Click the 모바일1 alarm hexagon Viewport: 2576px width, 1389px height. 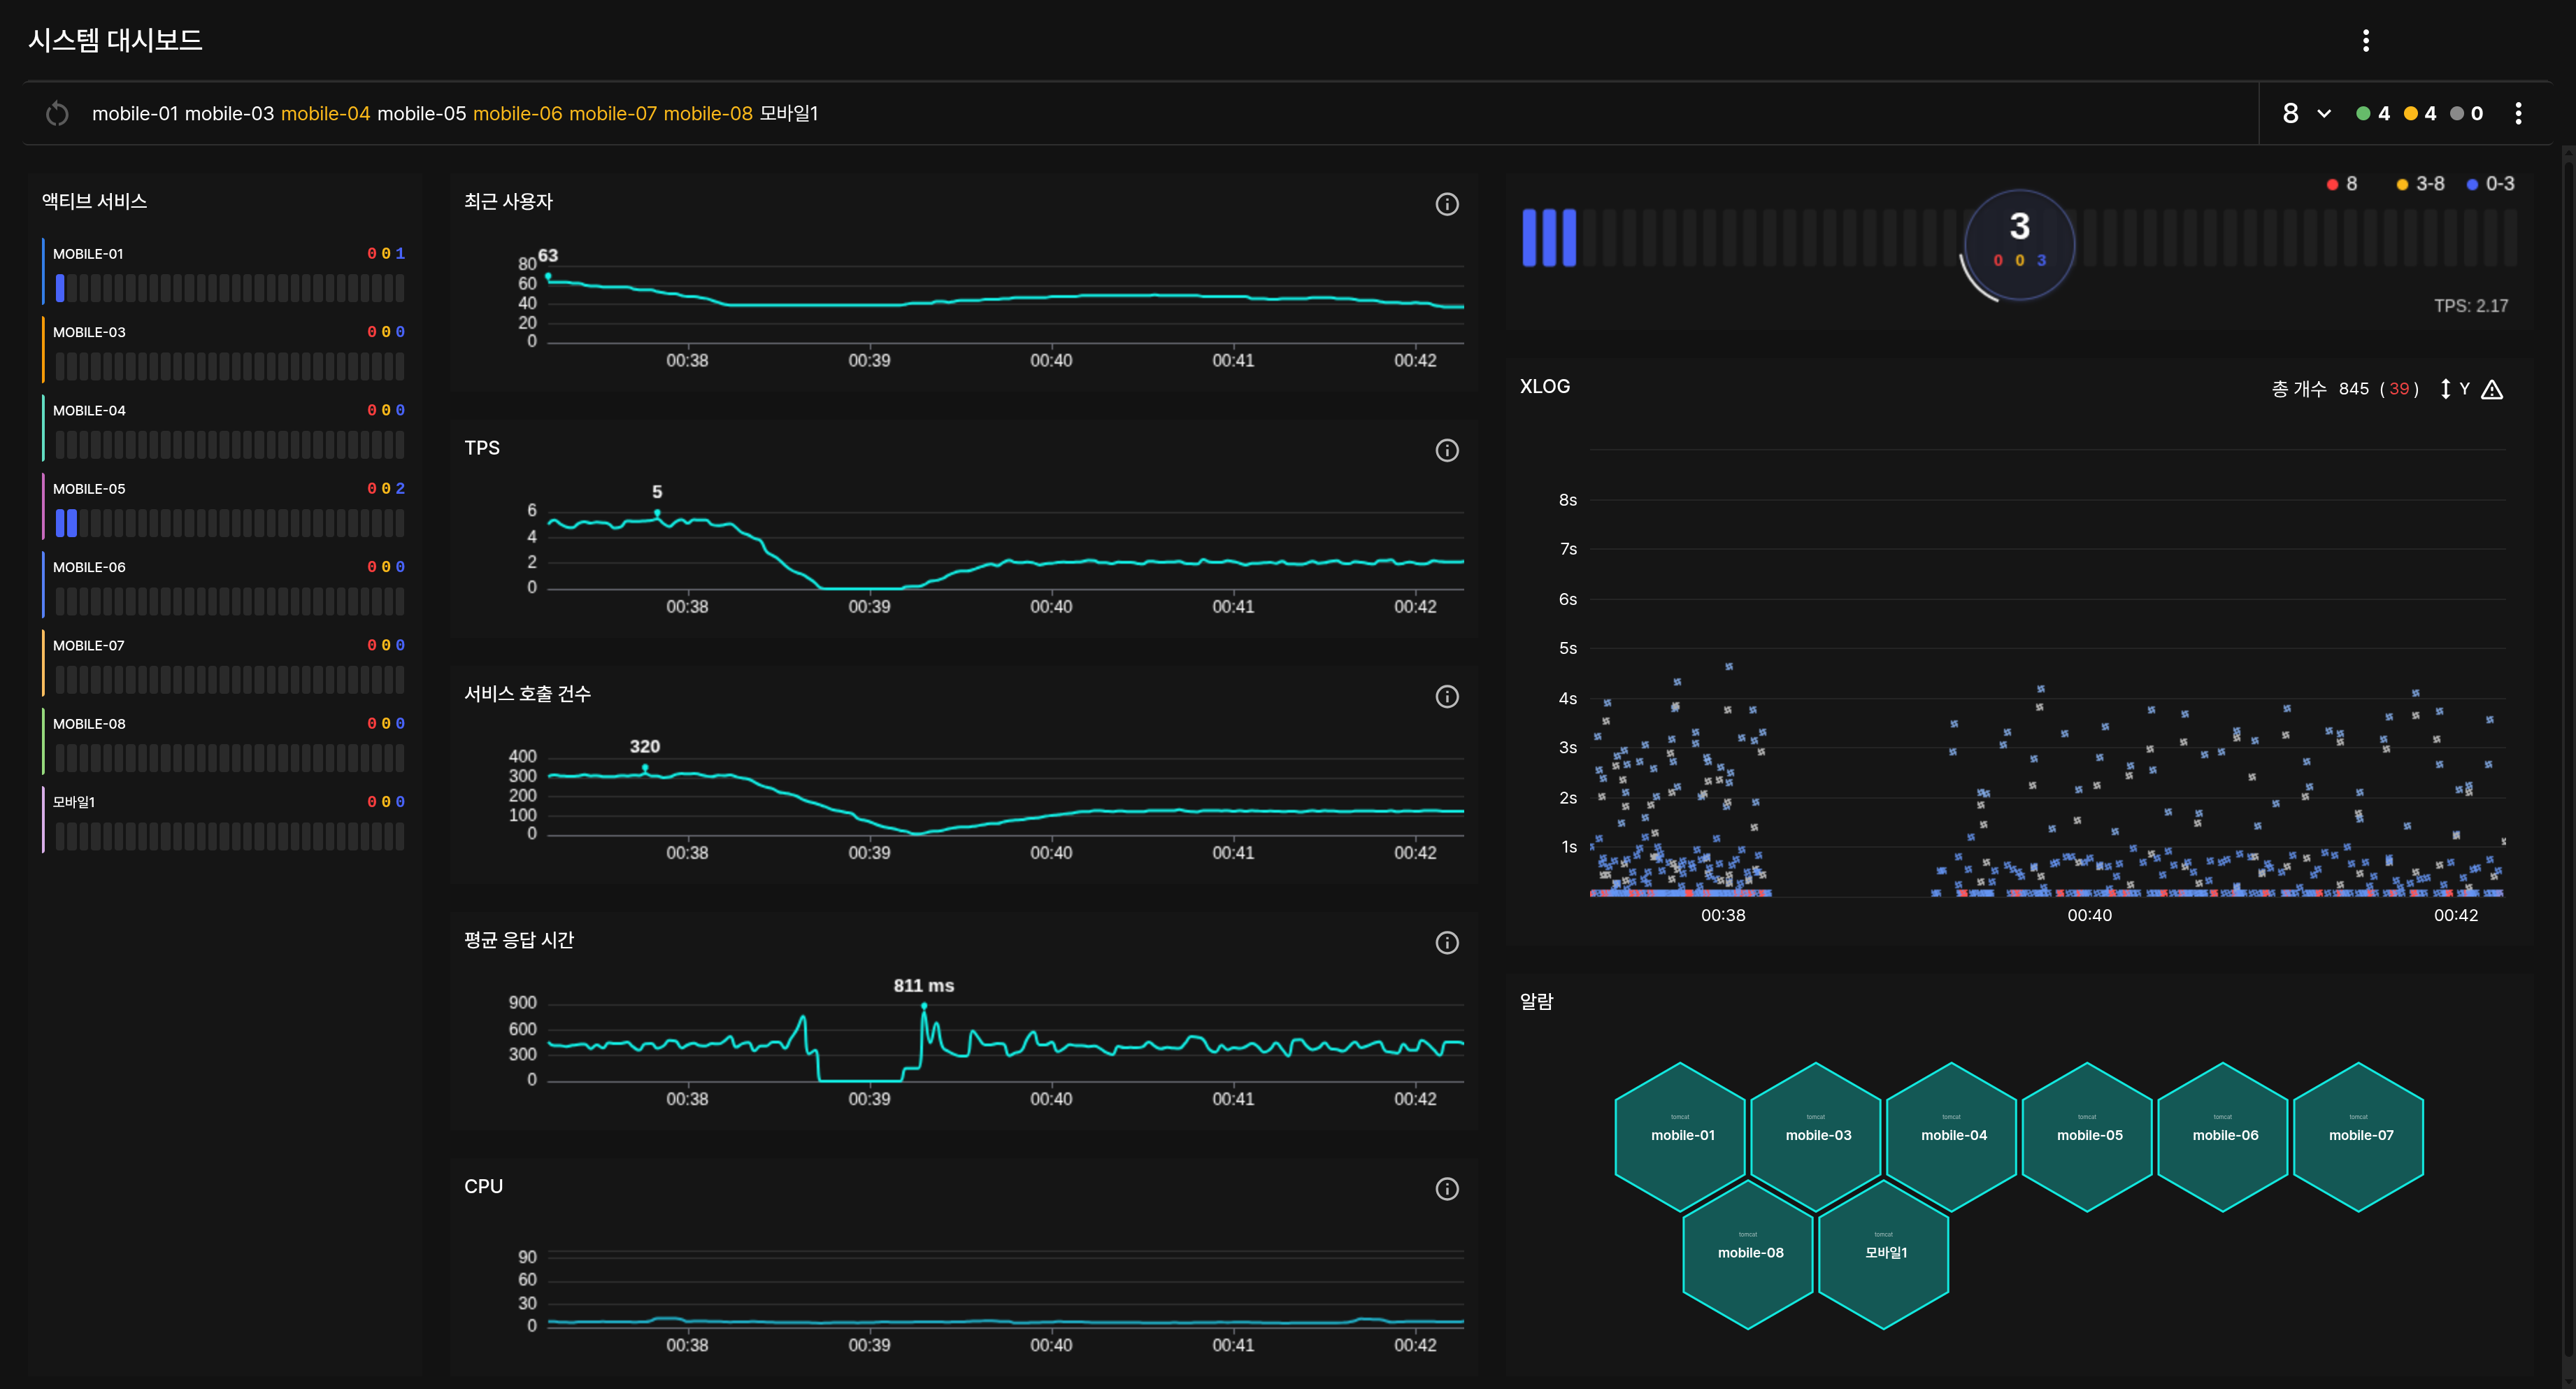[x=1885, y=1254]
